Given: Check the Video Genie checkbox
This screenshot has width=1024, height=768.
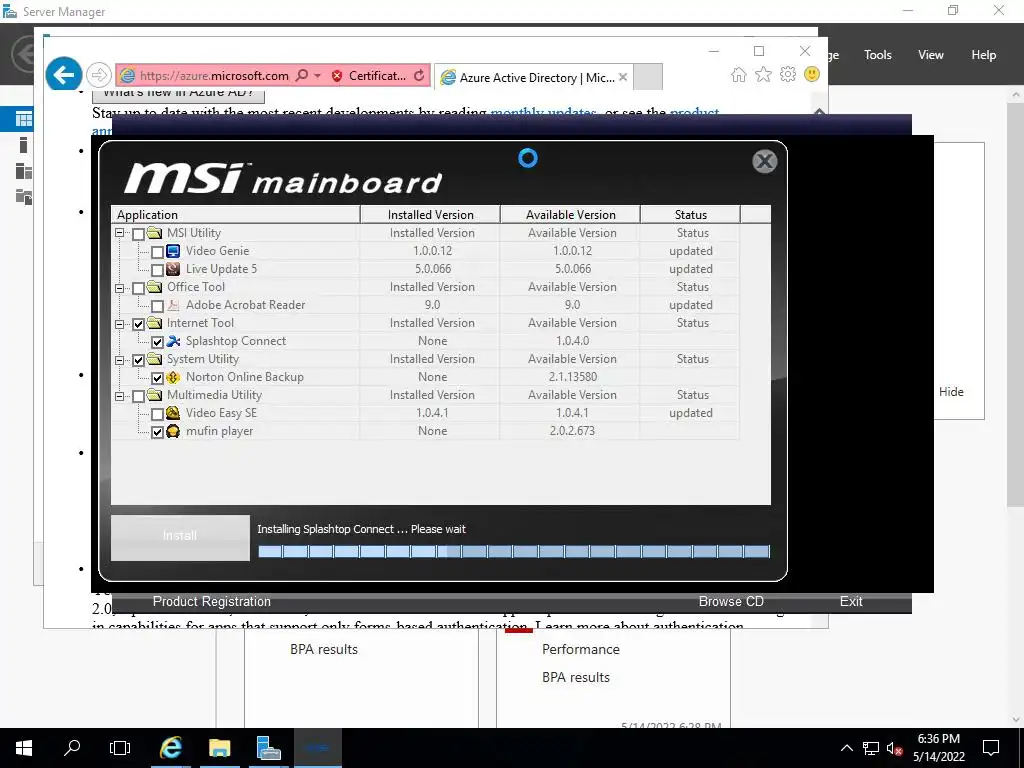Looking at the screenshot, I should pyautogui.click(x=157, y=251).
